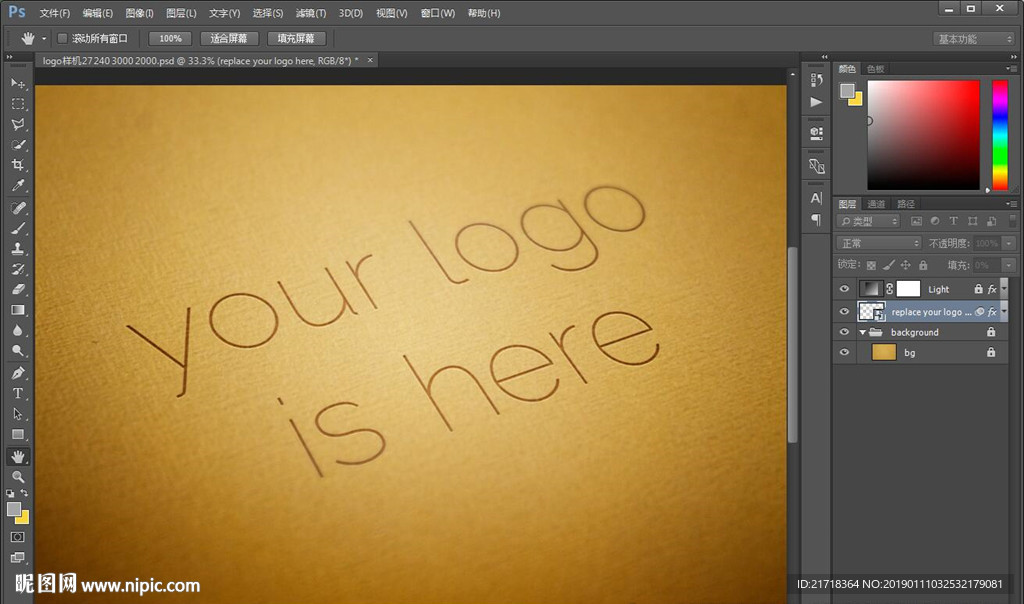Expand replace your logo layer effects
This screenshot has width=1024, height=604.
(x=1004, y=311)
